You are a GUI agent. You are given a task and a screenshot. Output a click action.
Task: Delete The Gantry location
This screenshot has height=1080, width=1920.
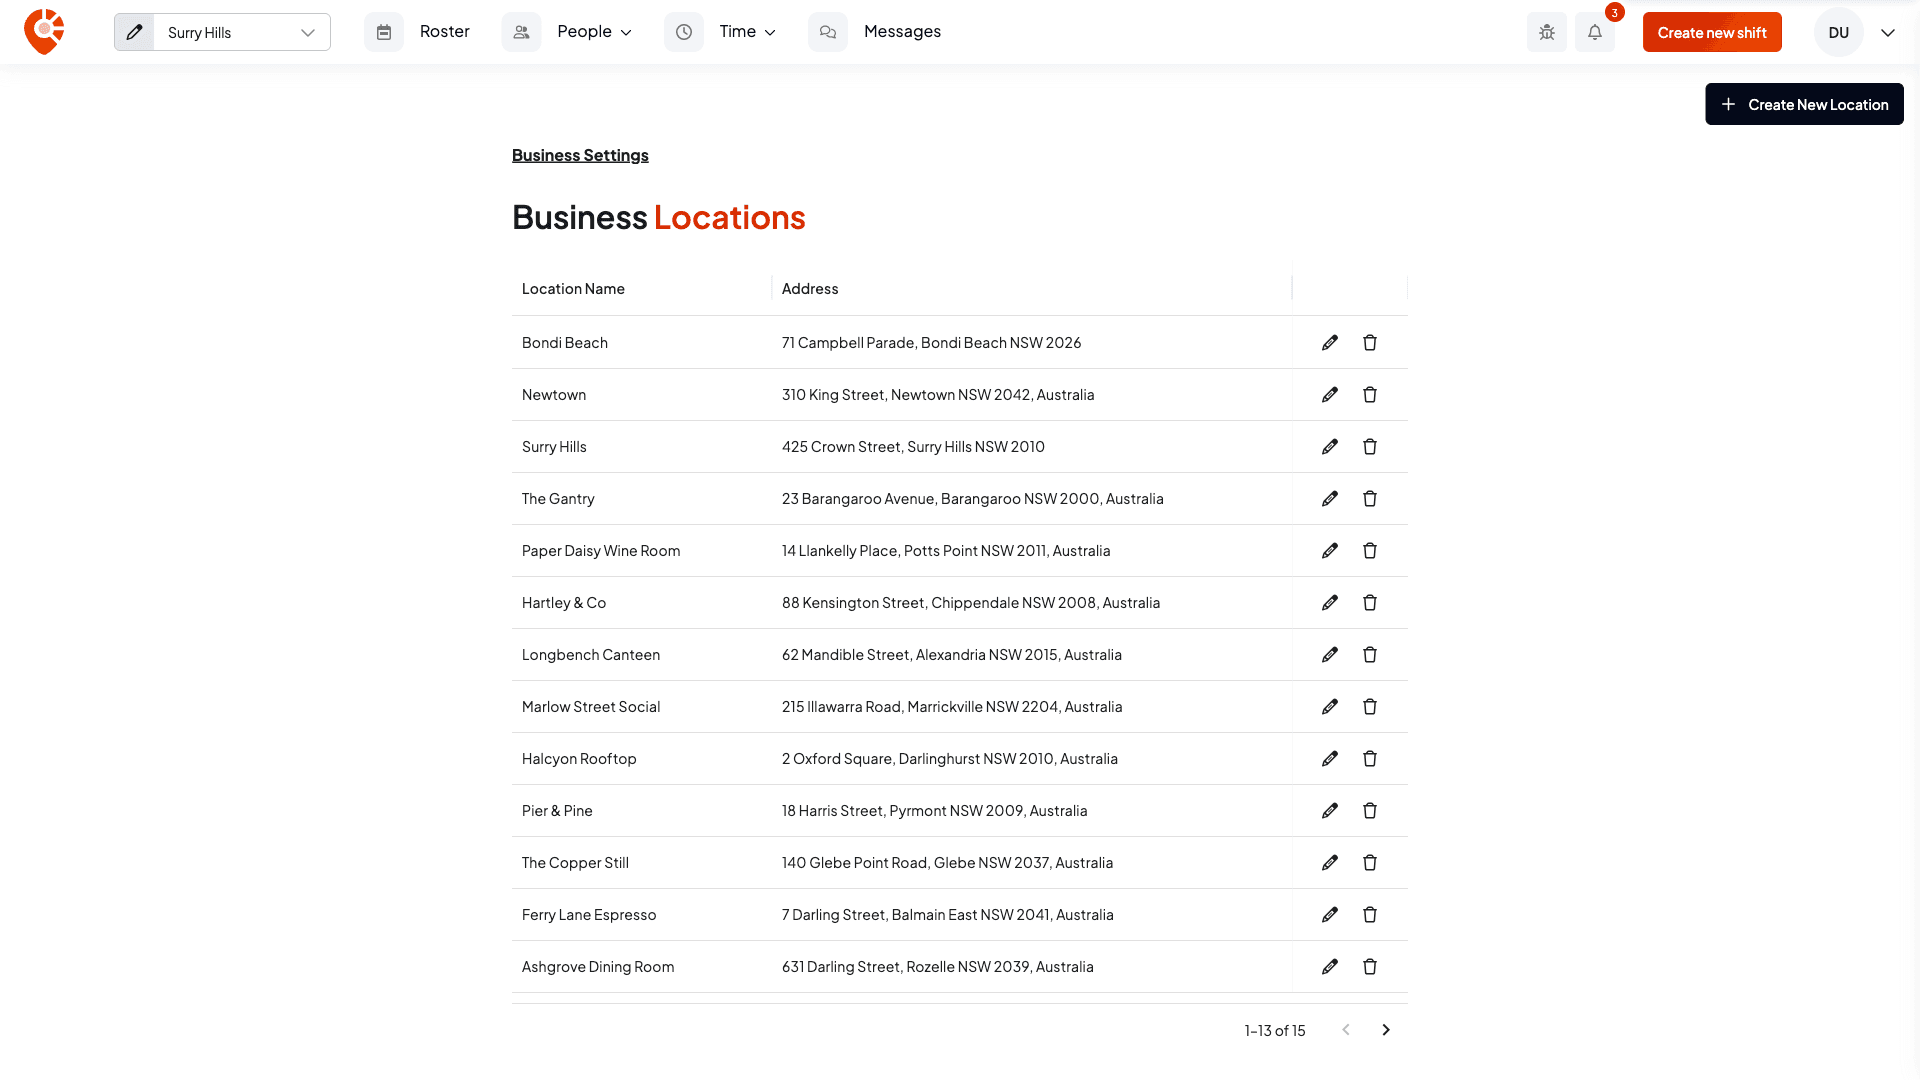(x=1370, y=499)
